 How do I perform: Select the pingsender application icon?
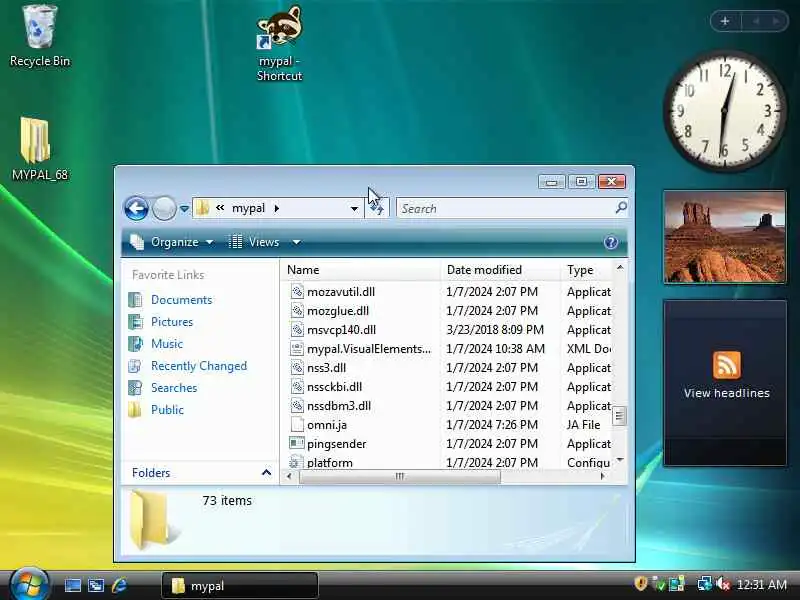(297, 443)
